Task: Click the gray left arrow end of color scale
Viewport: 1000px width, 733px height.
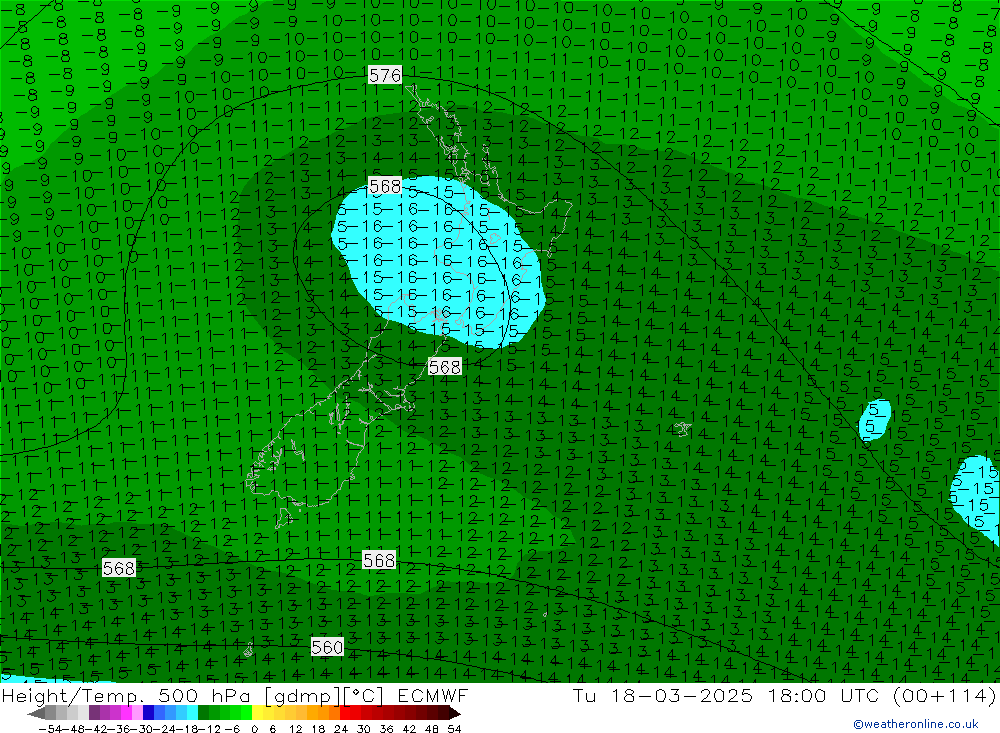Action: (36, 713)
